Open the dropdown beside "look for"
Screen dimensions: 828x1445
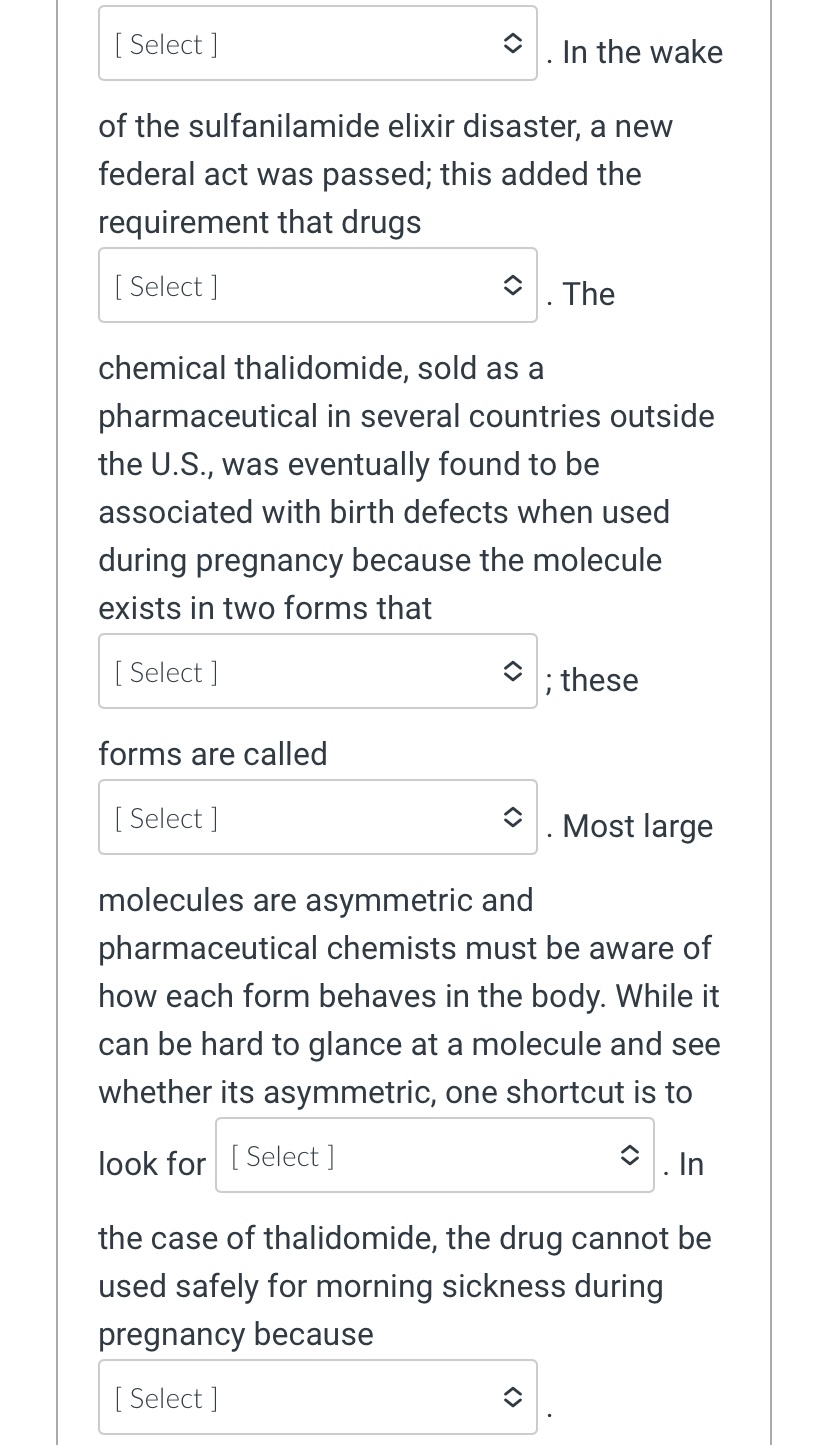(434, 1156)
